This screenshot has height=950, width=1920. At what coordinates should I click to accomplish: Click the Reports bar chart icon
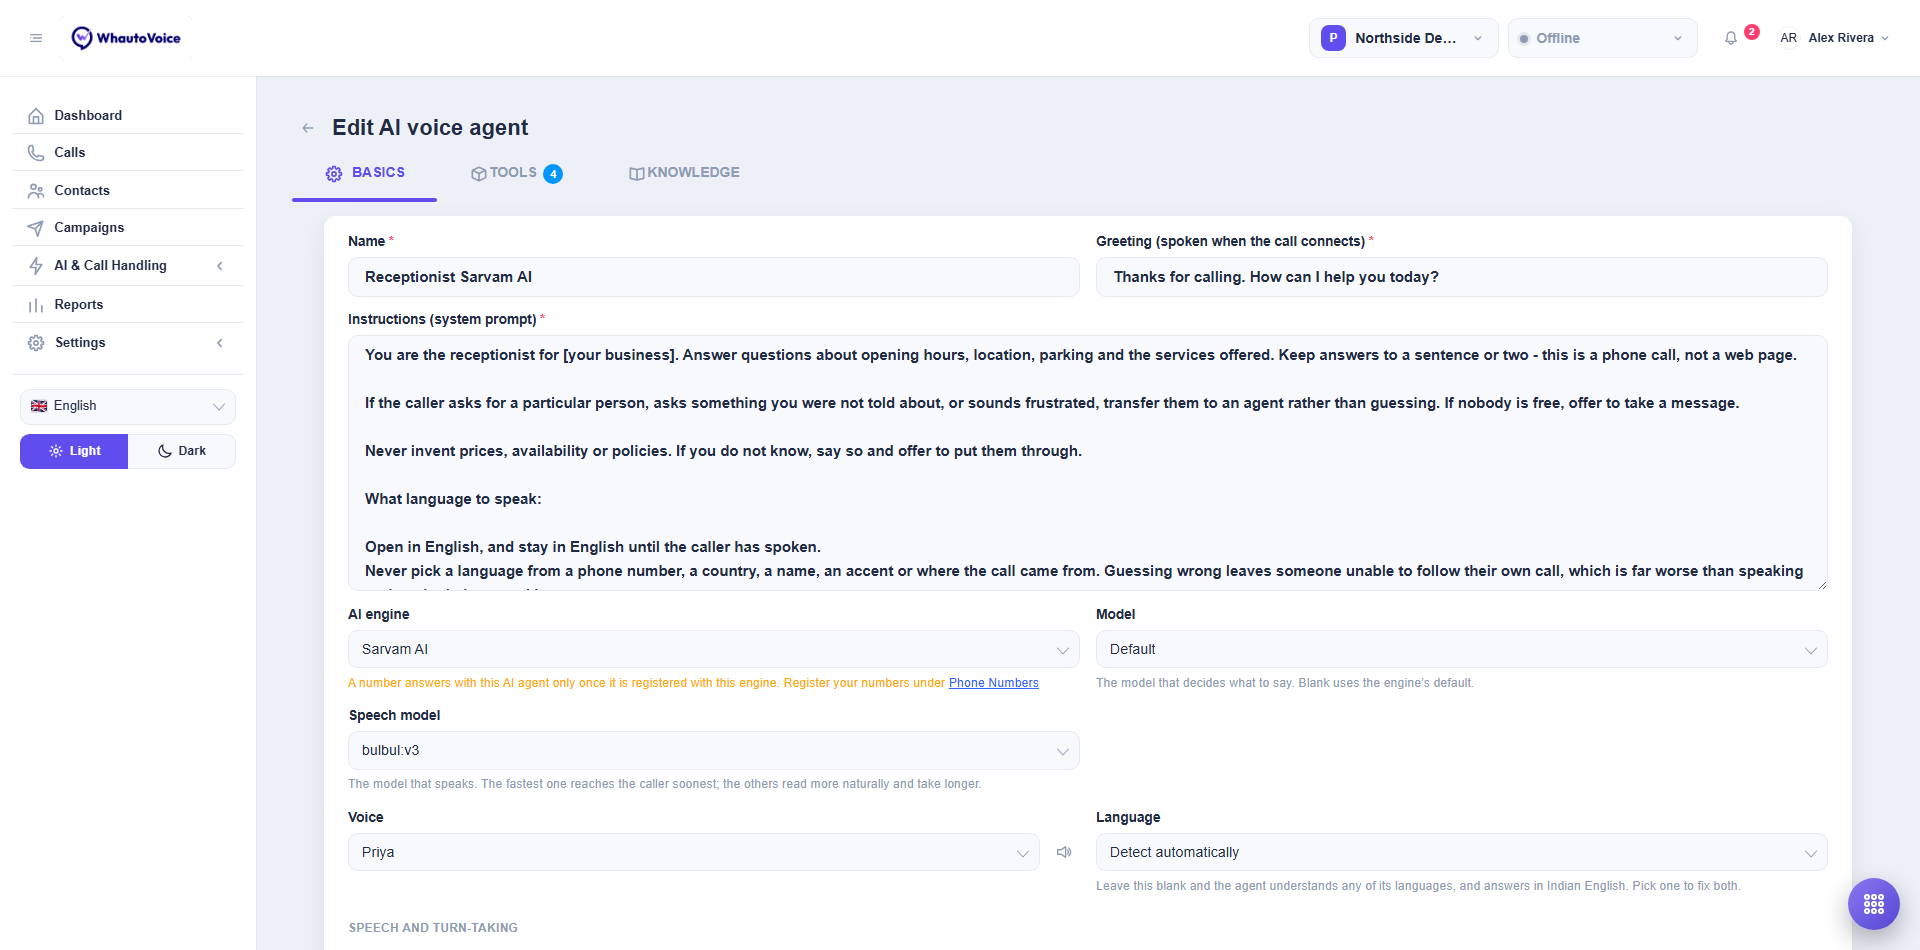click(36, 305)
